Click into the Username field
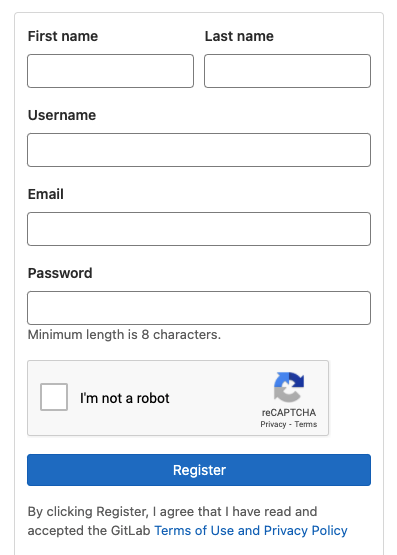Image resolution: width=397 pixels, height=555 pixels. 199,150
